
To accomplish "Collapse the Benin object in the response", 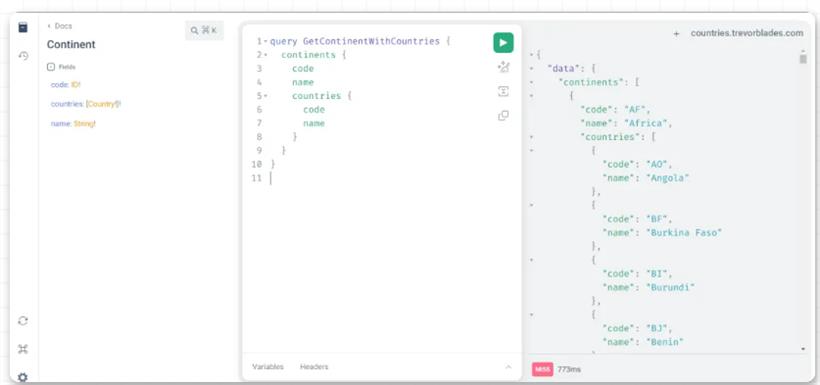I will [532, 315].
